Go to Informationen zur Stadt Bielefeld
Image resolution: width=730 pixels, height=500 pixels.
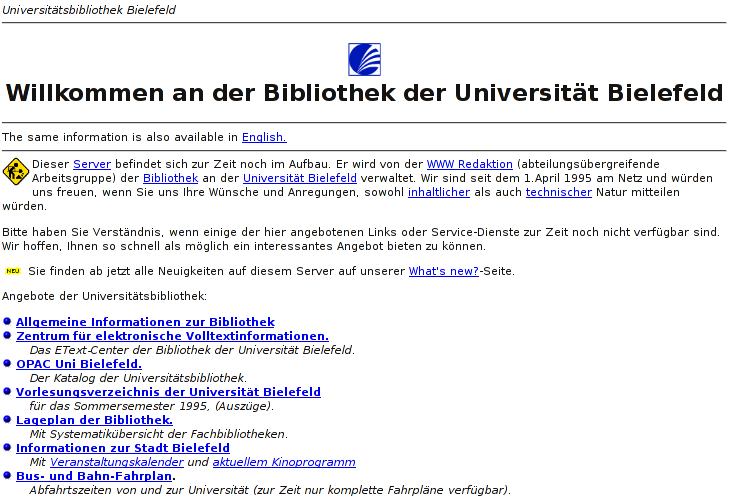point(123,448)
